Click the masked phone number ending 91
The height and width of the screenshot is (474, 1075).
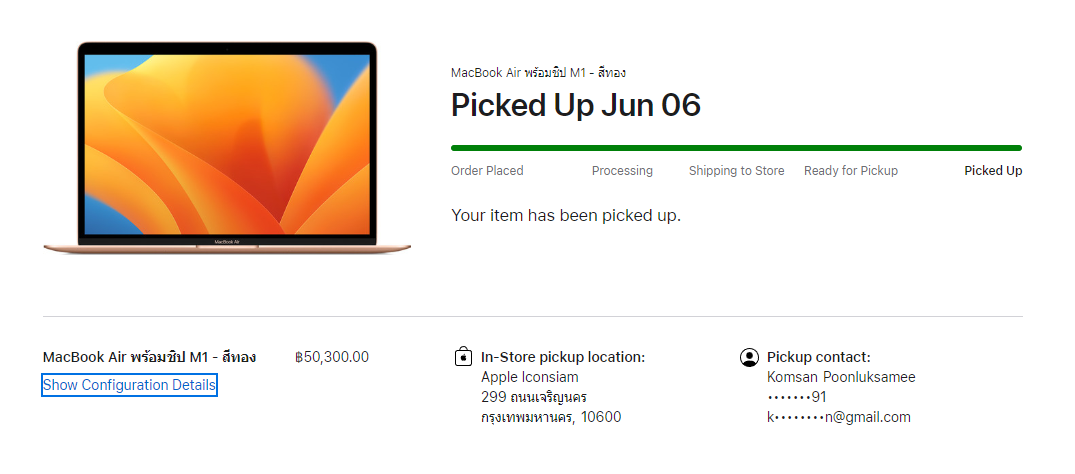point(796,397)
